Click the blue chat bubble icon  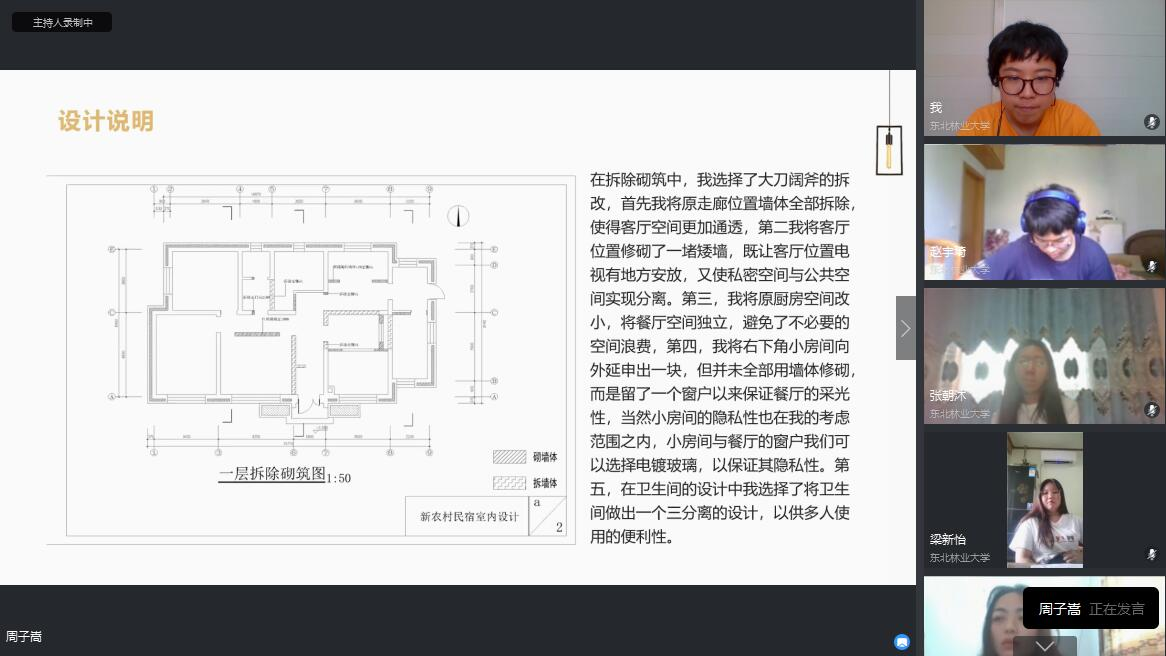(902, 642)
